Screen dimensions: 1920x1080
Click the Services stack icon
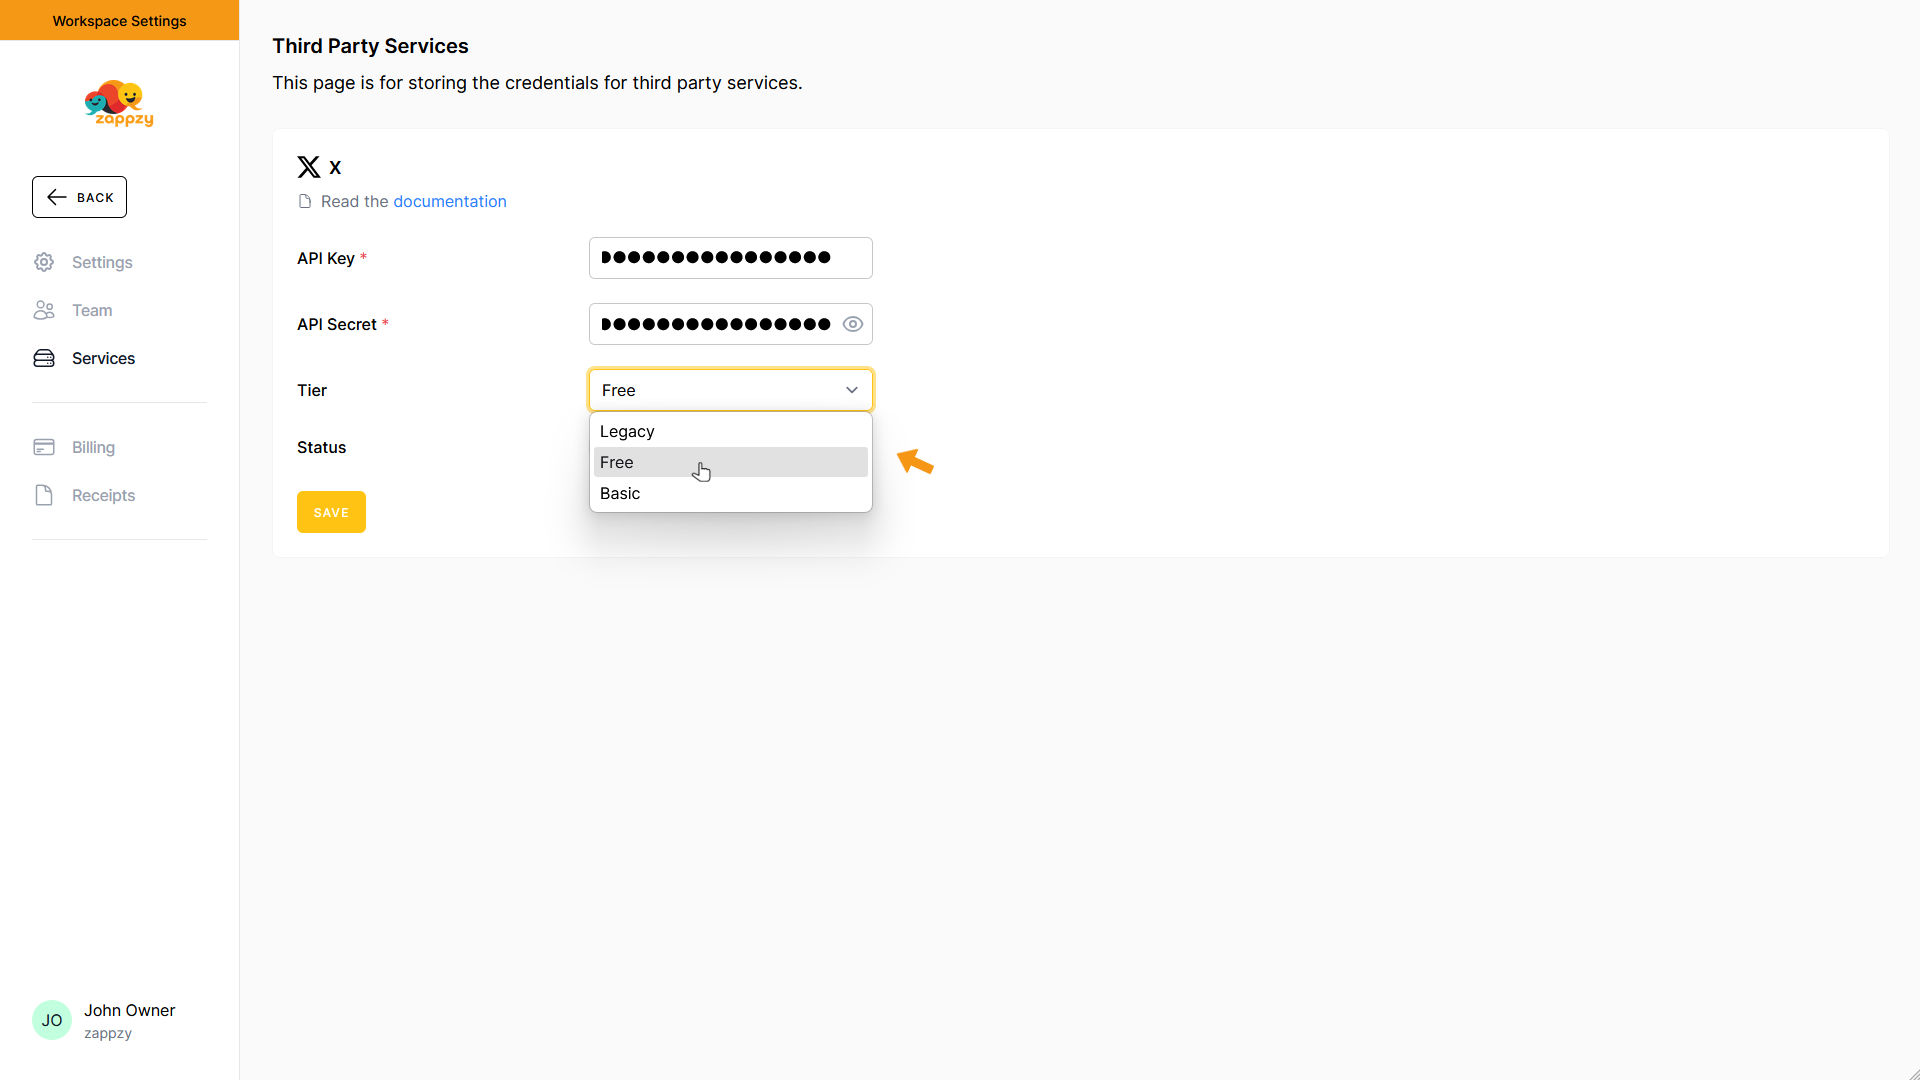coord(44,358)
